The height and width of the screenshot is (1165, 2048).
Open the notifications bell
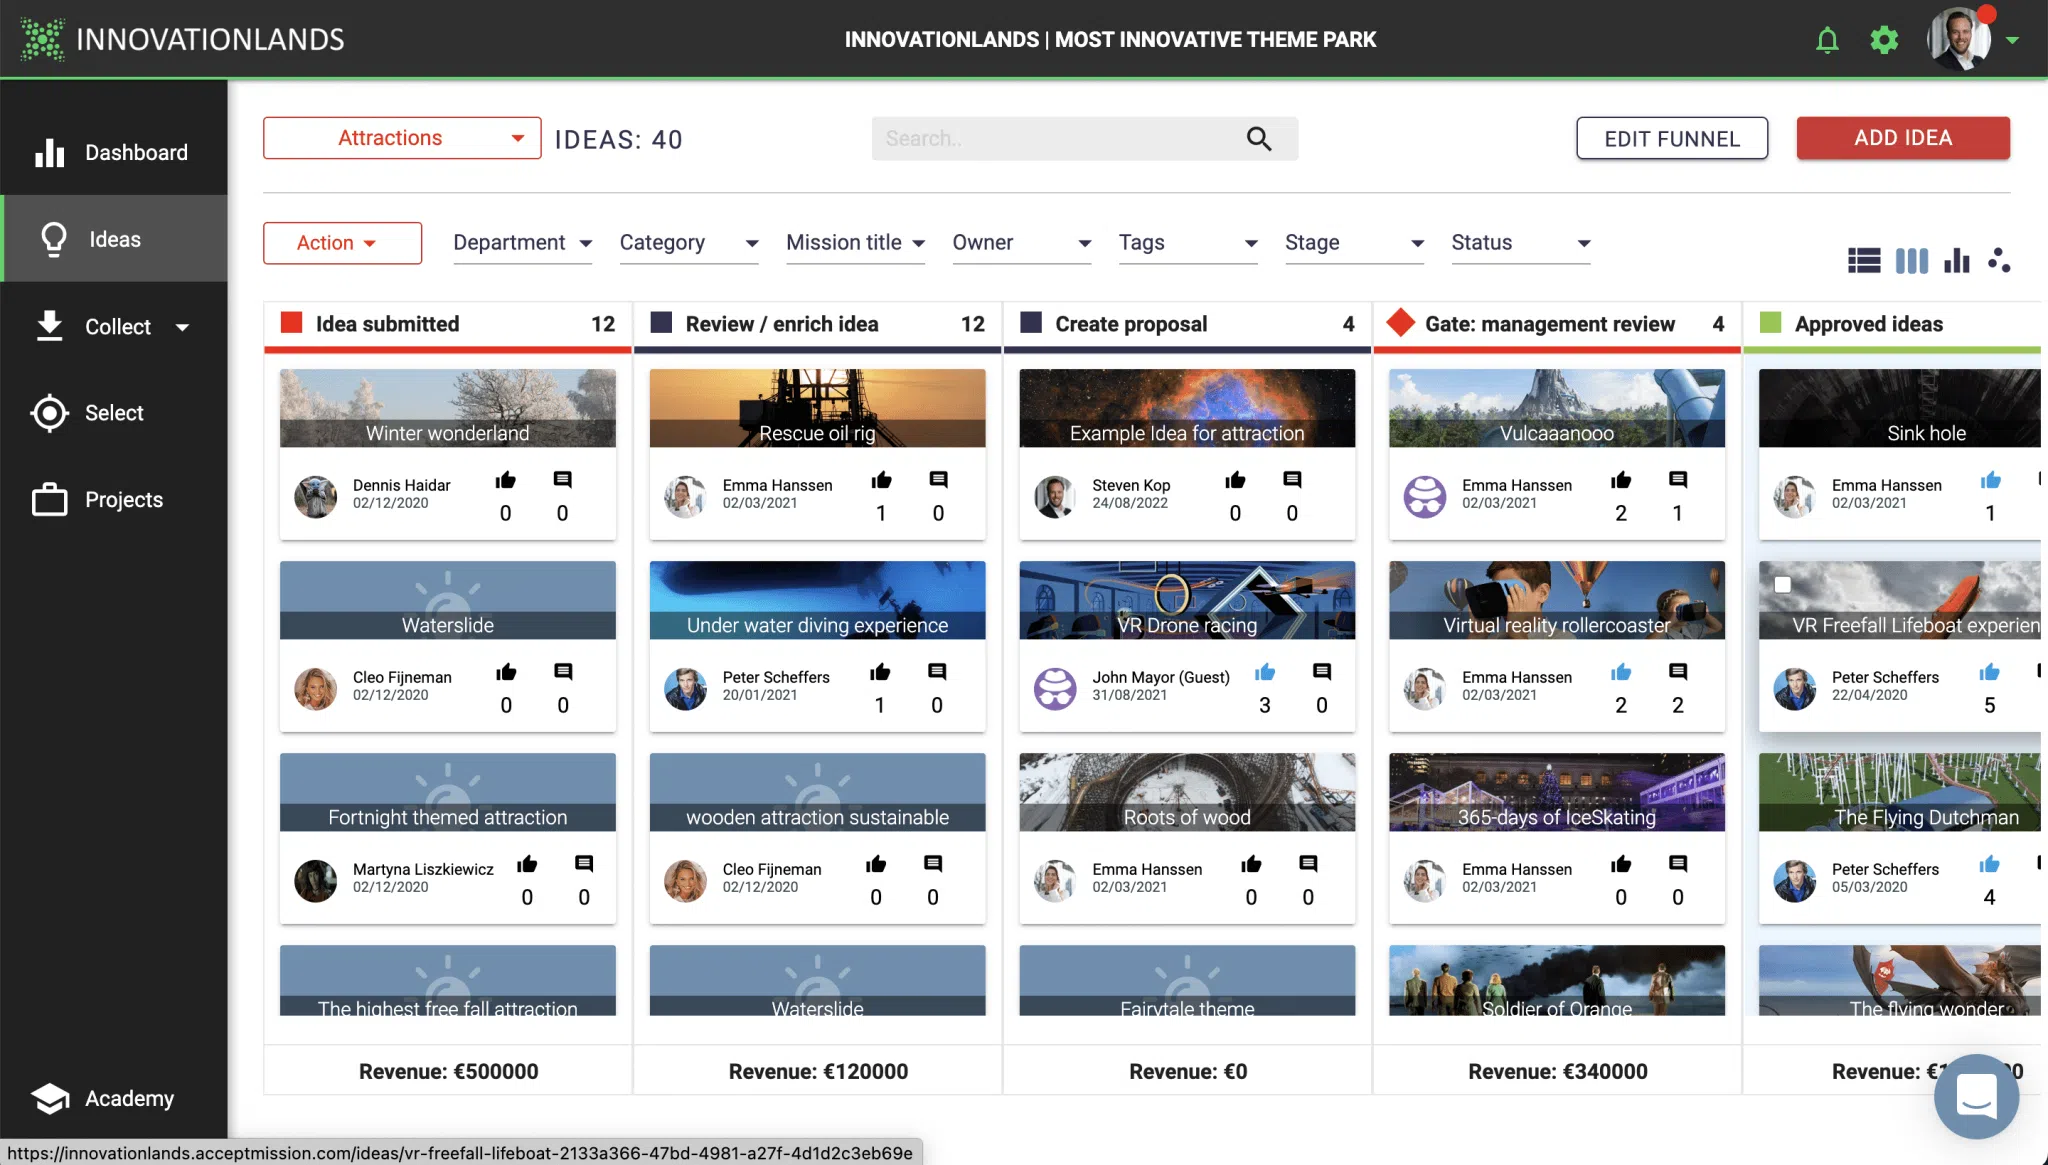click(1827, 40)
